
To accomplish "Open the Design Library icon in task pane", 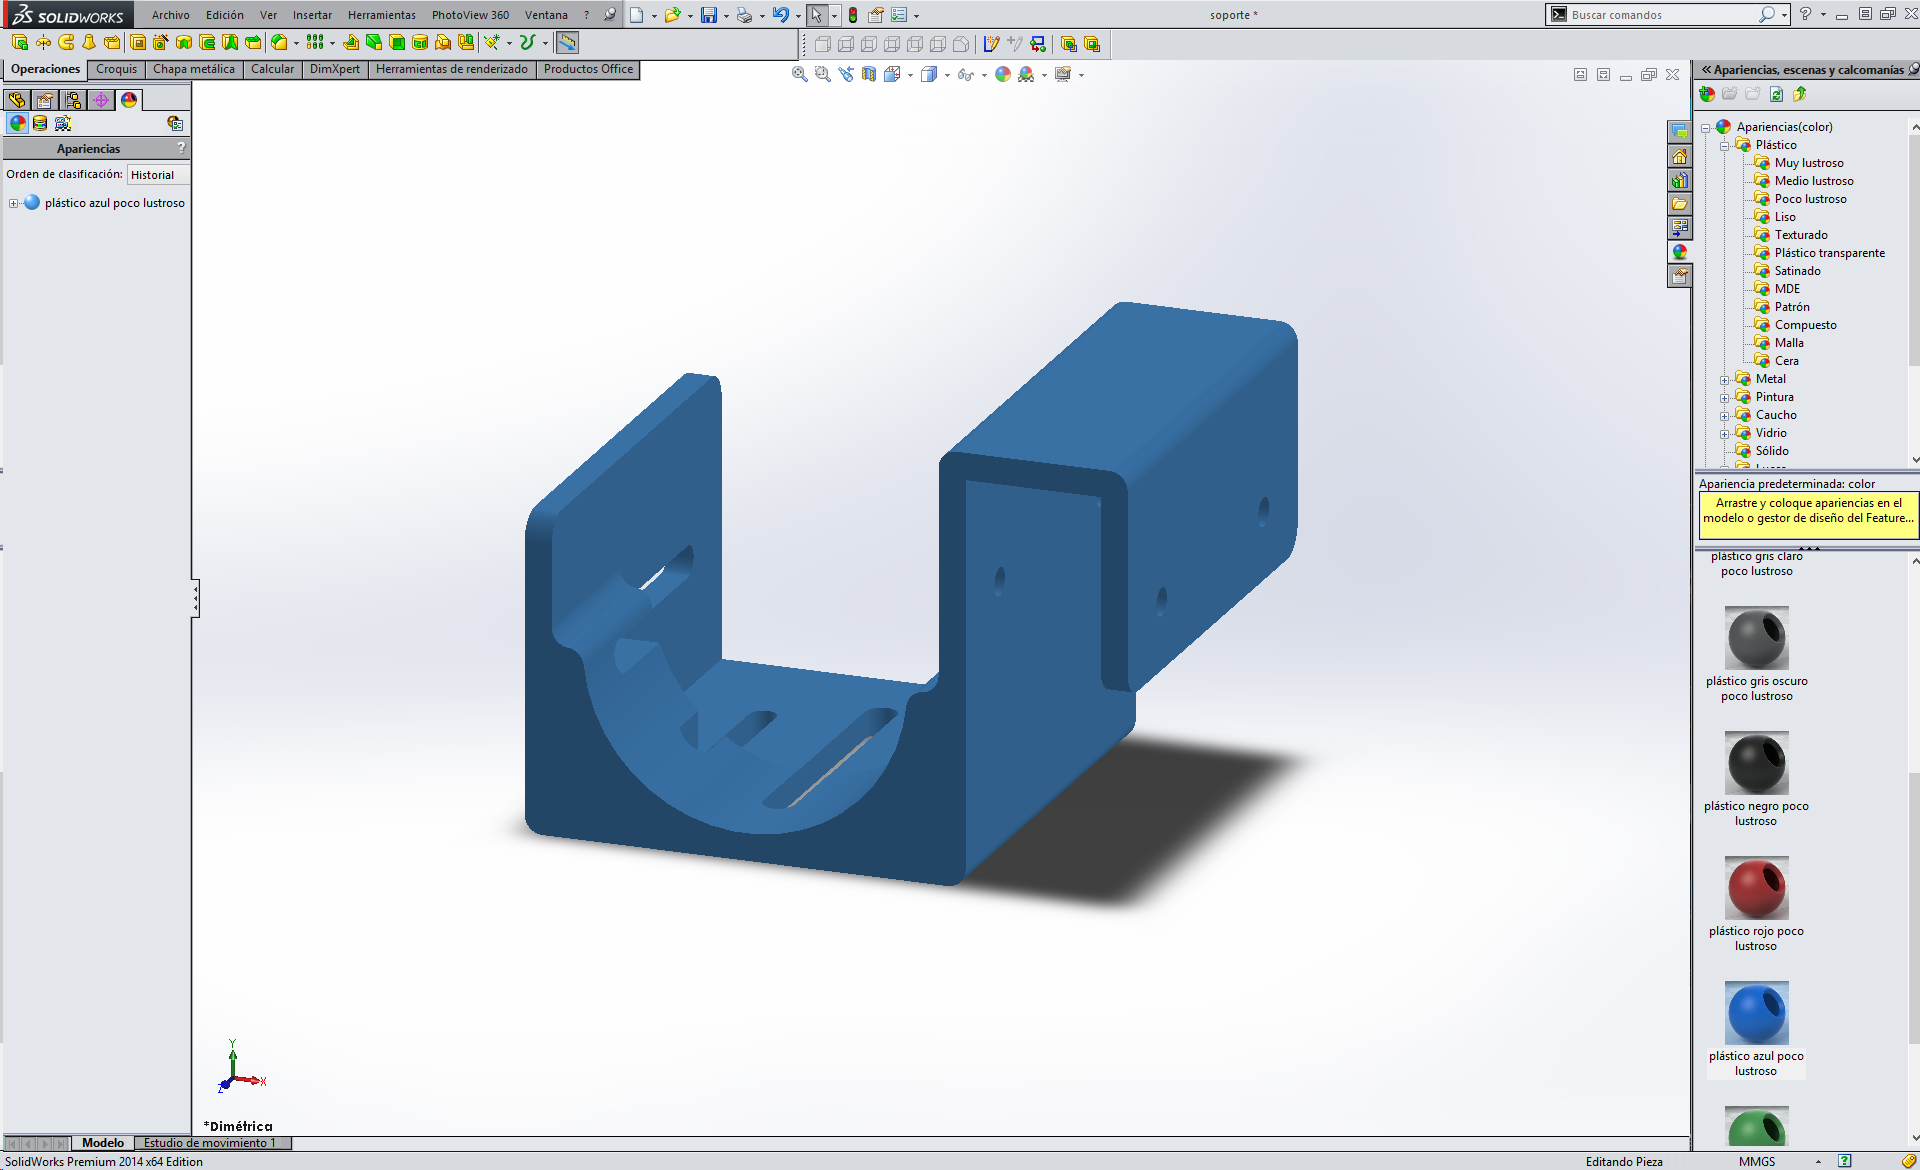I will [1680, 180].
